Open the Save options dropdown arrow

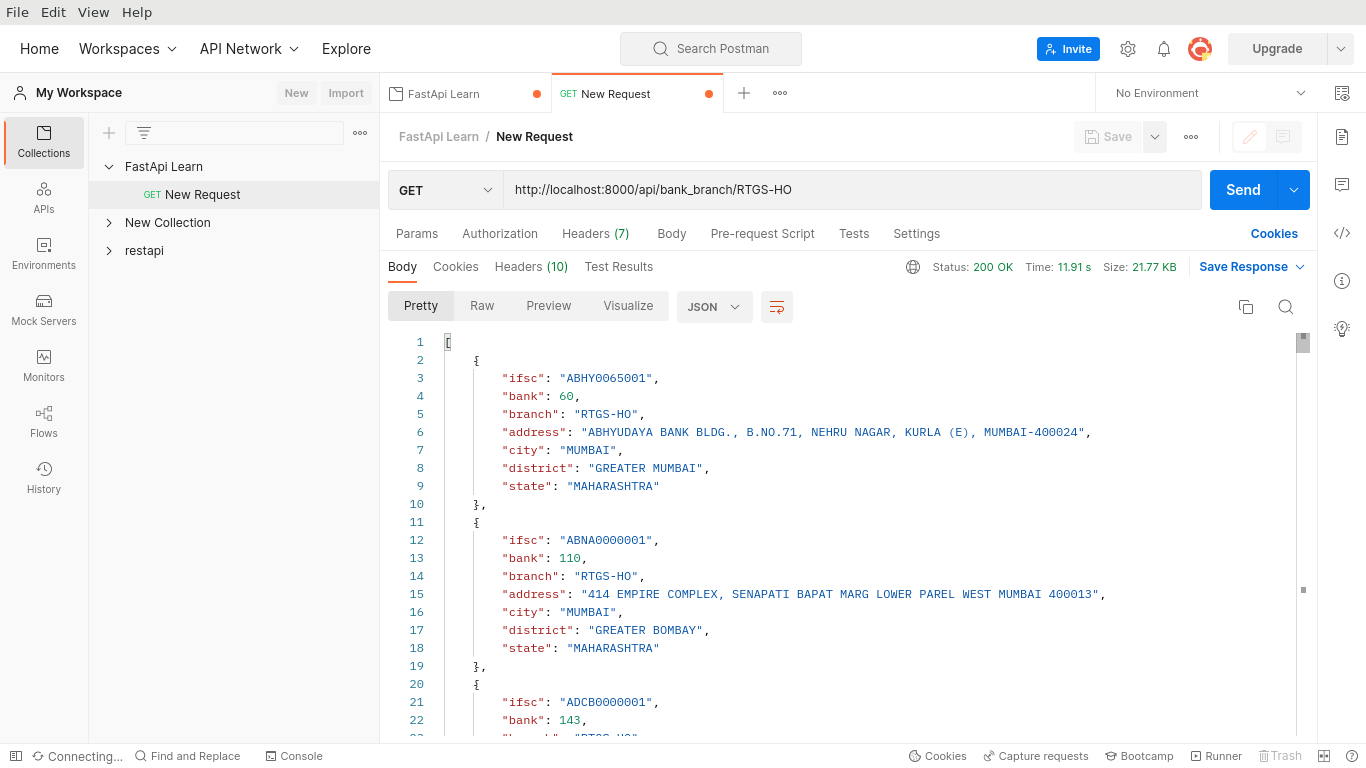pos(1155,137)
